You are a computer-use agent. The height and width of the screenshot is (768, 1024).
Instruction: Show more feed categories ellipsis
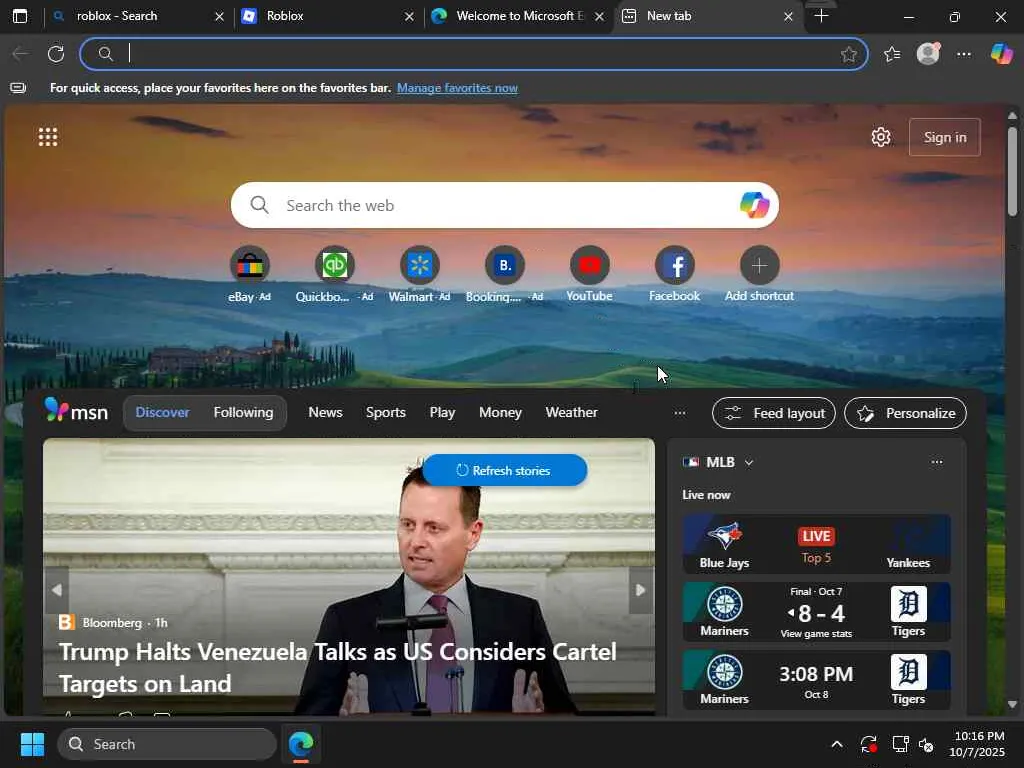(680, 413)
